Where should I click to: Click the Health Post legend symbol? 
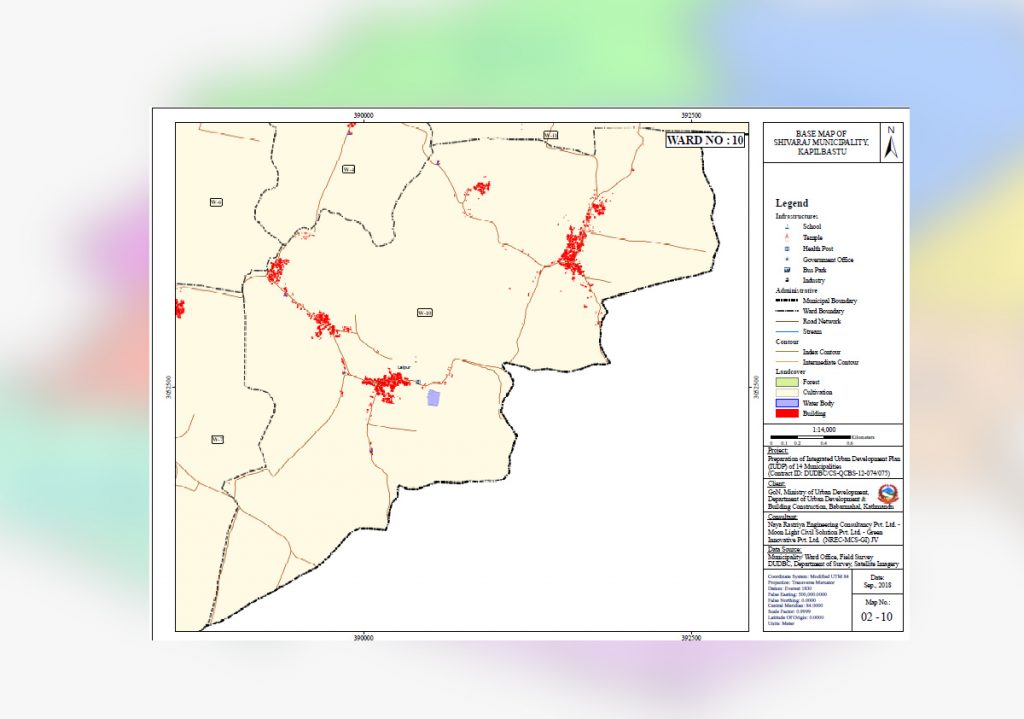(x=787, y=249)
